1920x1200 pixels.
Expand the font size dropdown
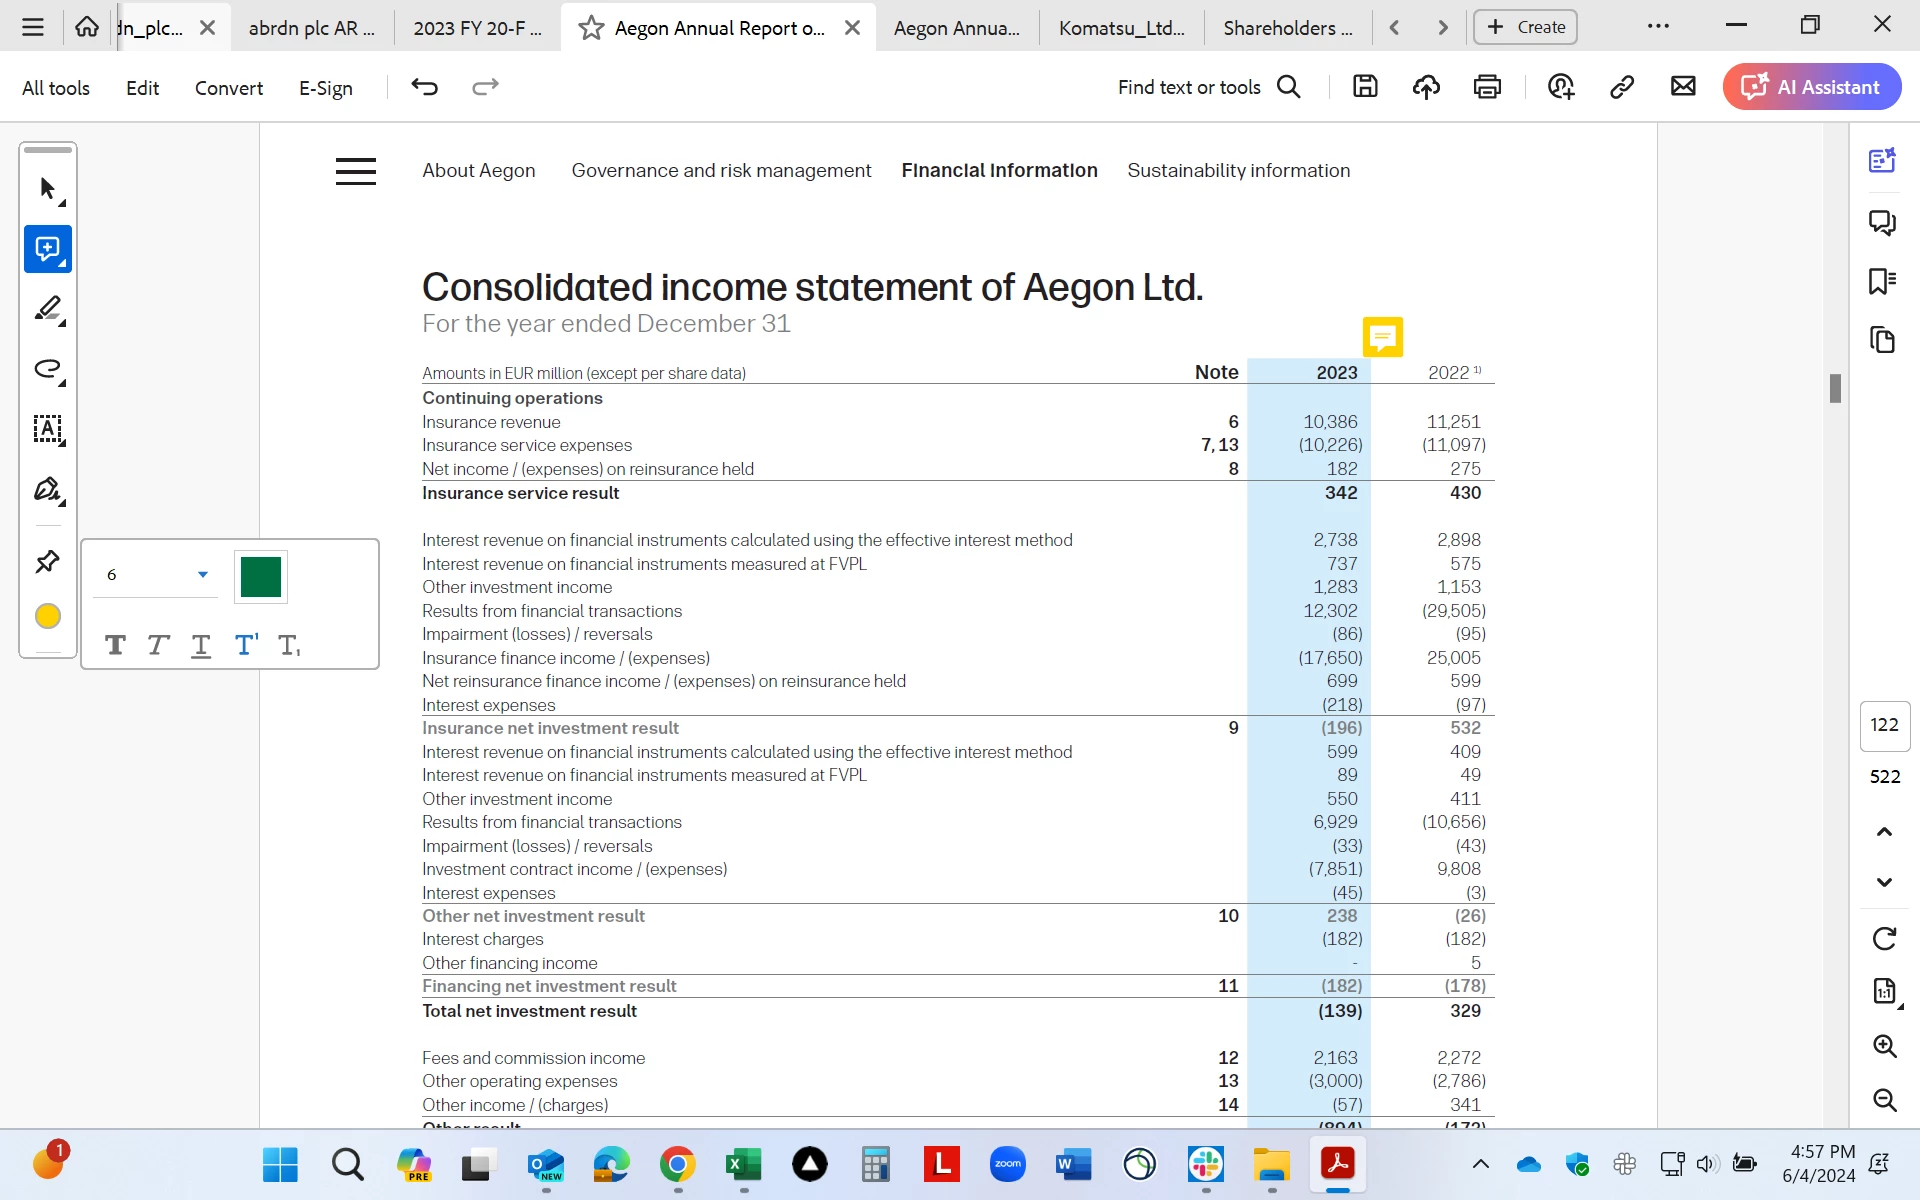coord(203,575)
